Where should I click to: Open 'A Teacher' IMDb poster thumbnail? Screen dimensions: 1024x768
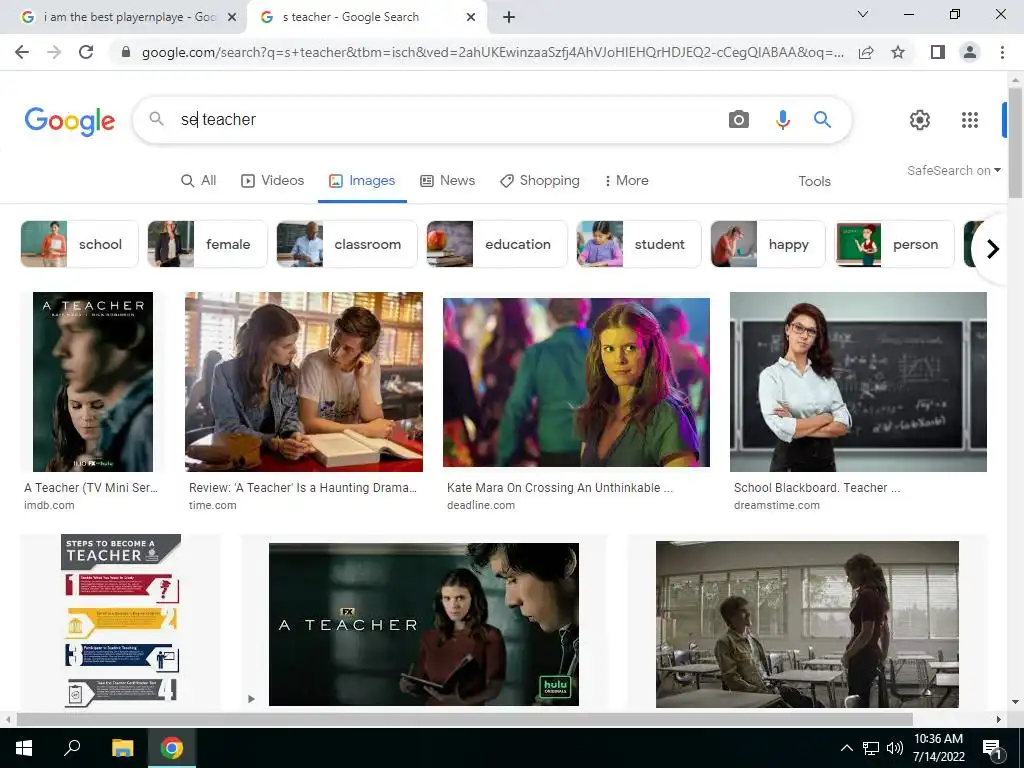click(93, 382)
